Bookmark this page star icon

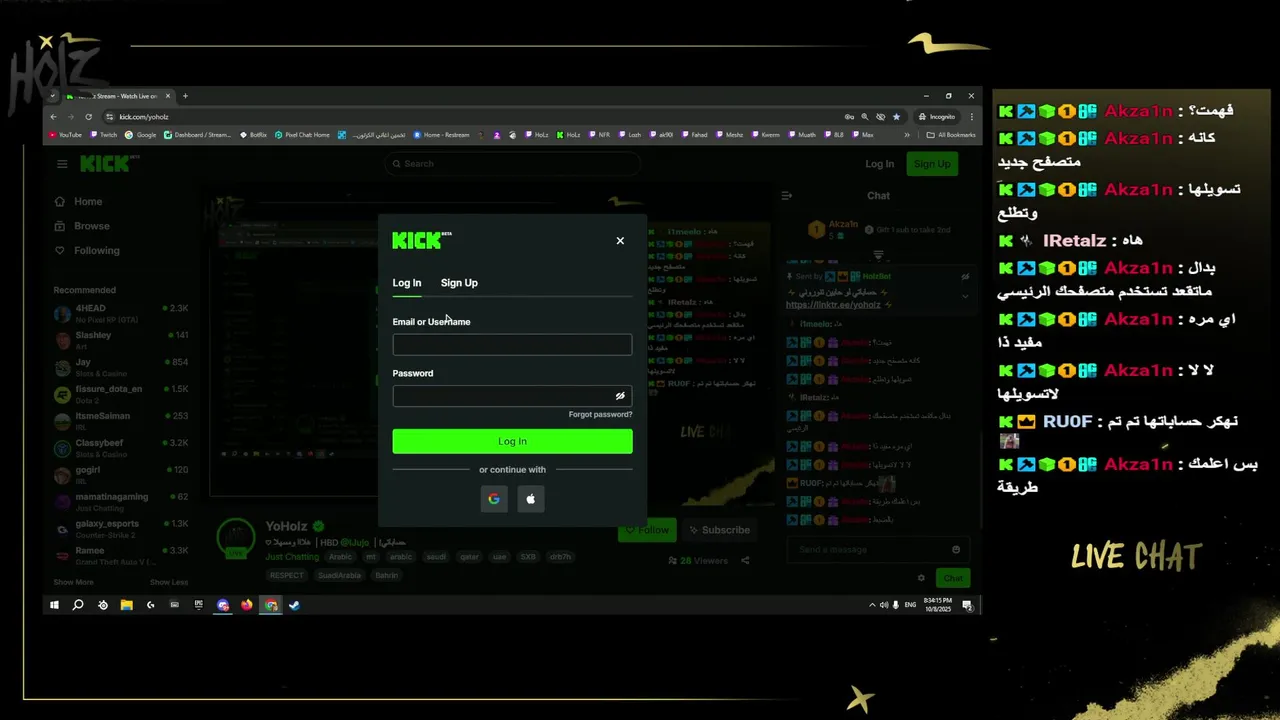tap(896, 117)
